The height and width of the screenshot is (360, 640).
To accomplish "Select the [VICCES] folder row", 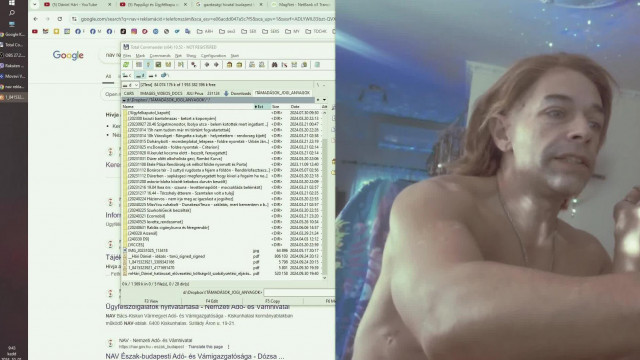I will click(x=222, y=245).
